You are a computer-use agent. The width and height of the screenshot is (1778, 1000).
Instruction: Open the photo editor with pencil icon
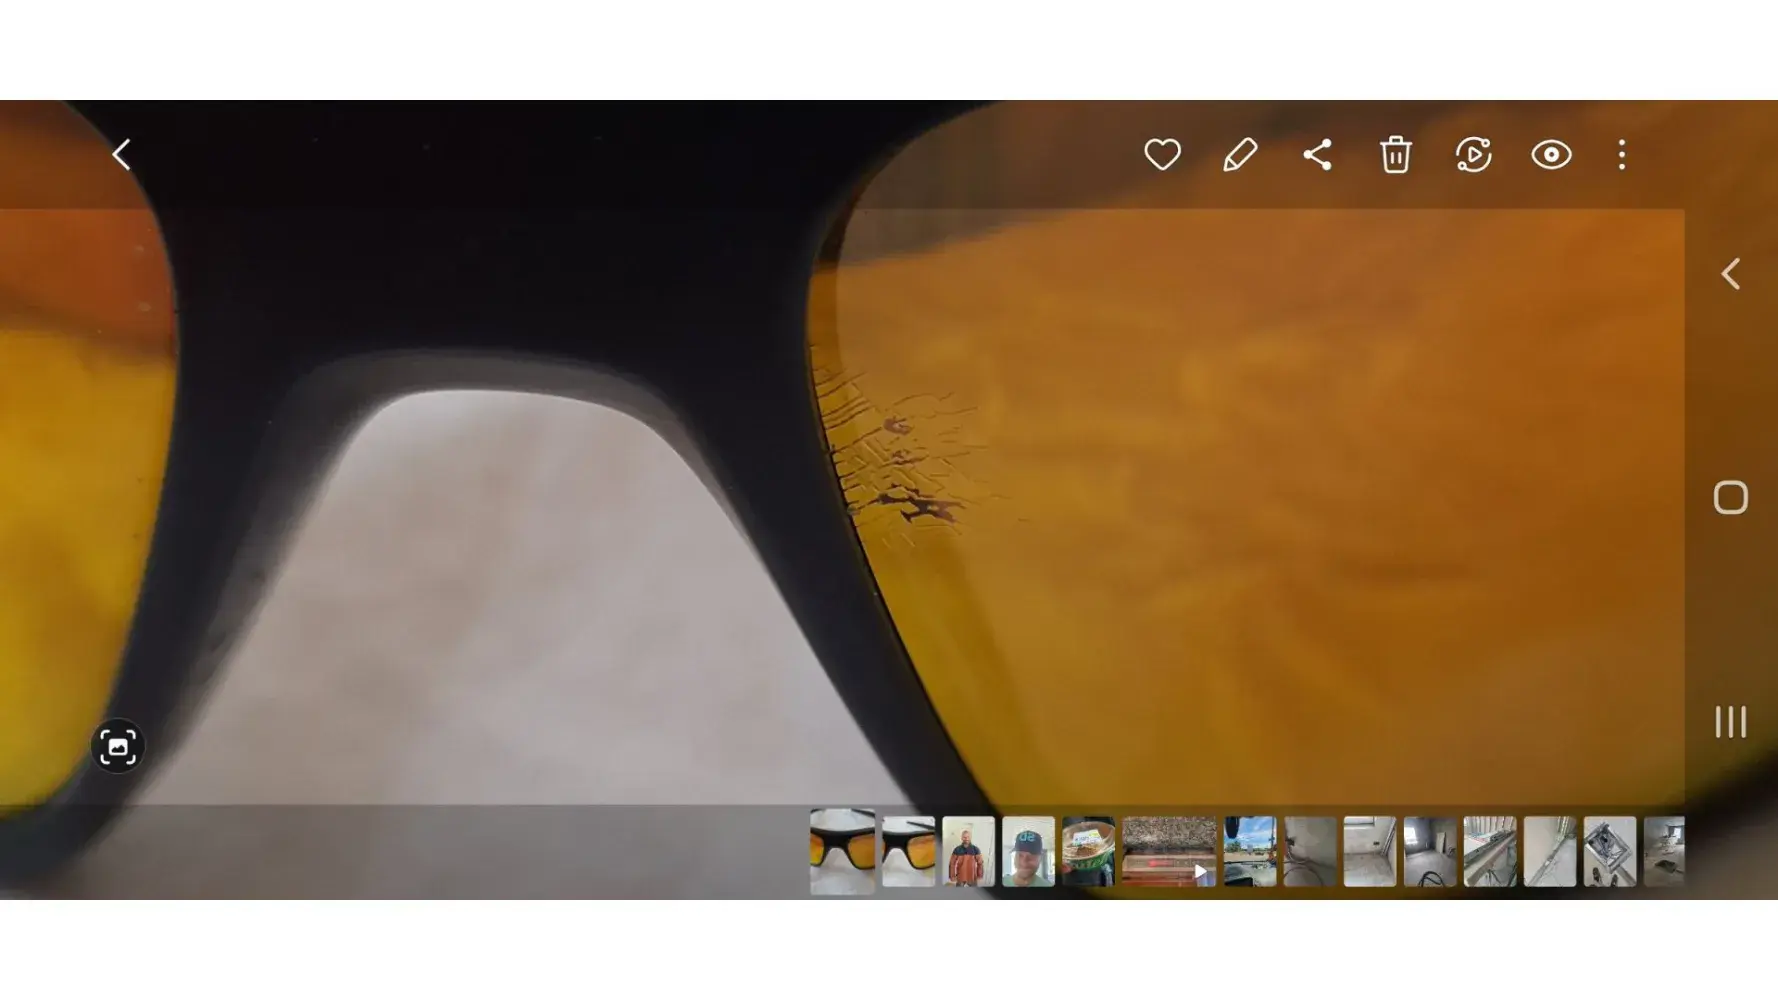(x=1240, y=155)
